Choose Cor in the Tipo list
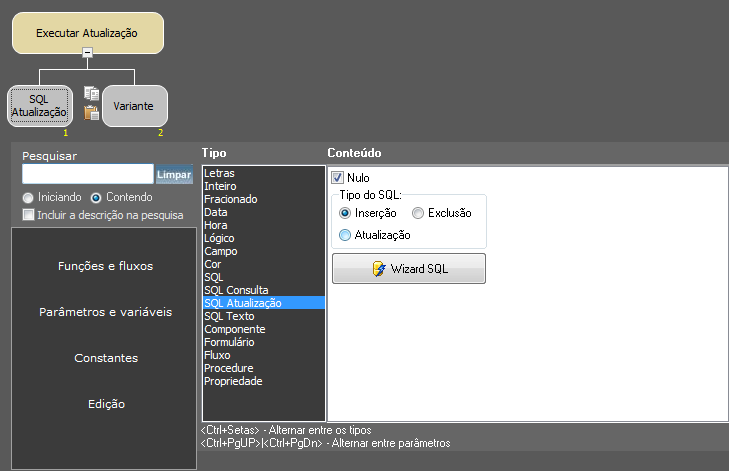 point(212,264)
